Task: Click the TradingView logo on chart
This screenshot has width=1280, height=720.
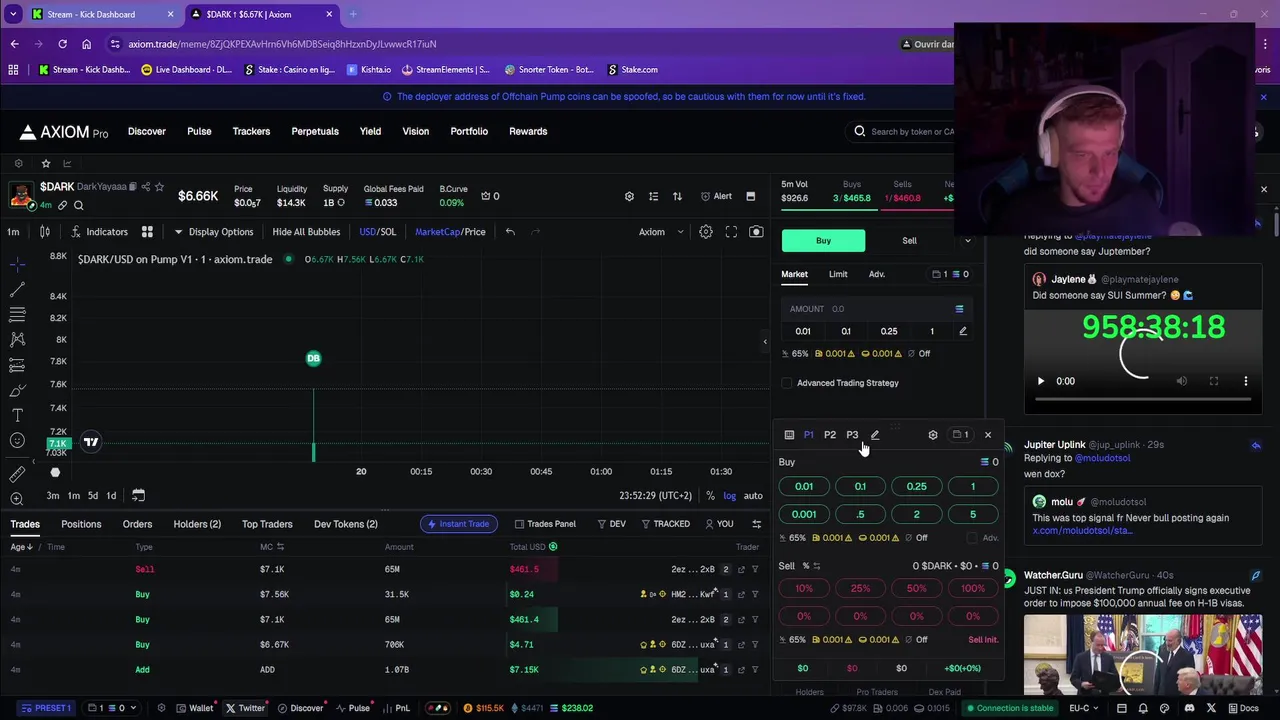Action: click(x=91, y=442)
